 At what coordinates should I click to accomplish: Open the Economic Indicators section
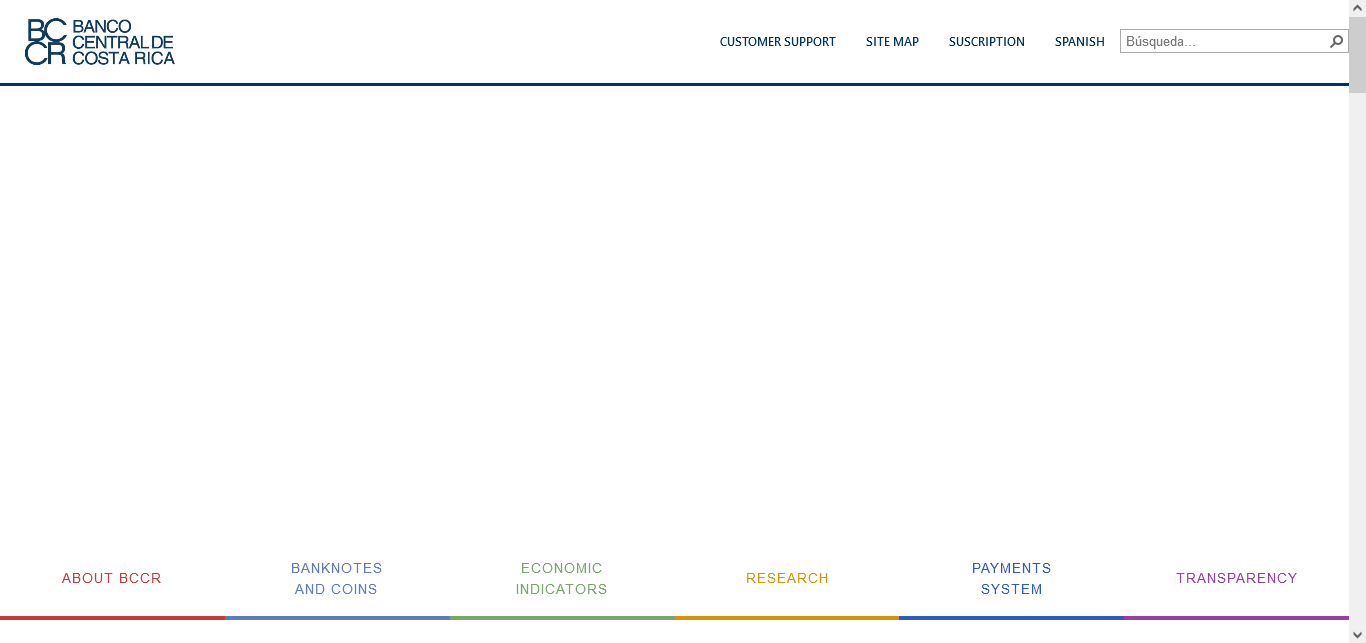(x=561, y=578)
